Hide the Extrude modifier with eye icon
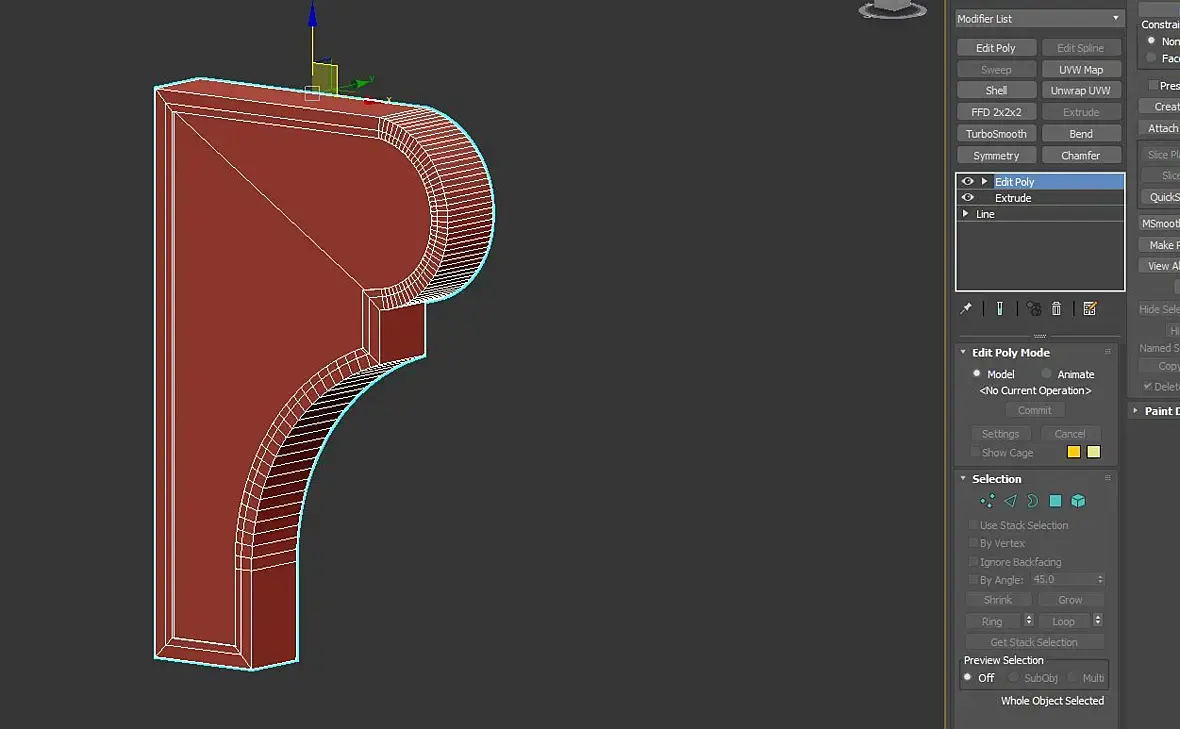This screenshot has height=729, width=1180. (x=968, y=198)
